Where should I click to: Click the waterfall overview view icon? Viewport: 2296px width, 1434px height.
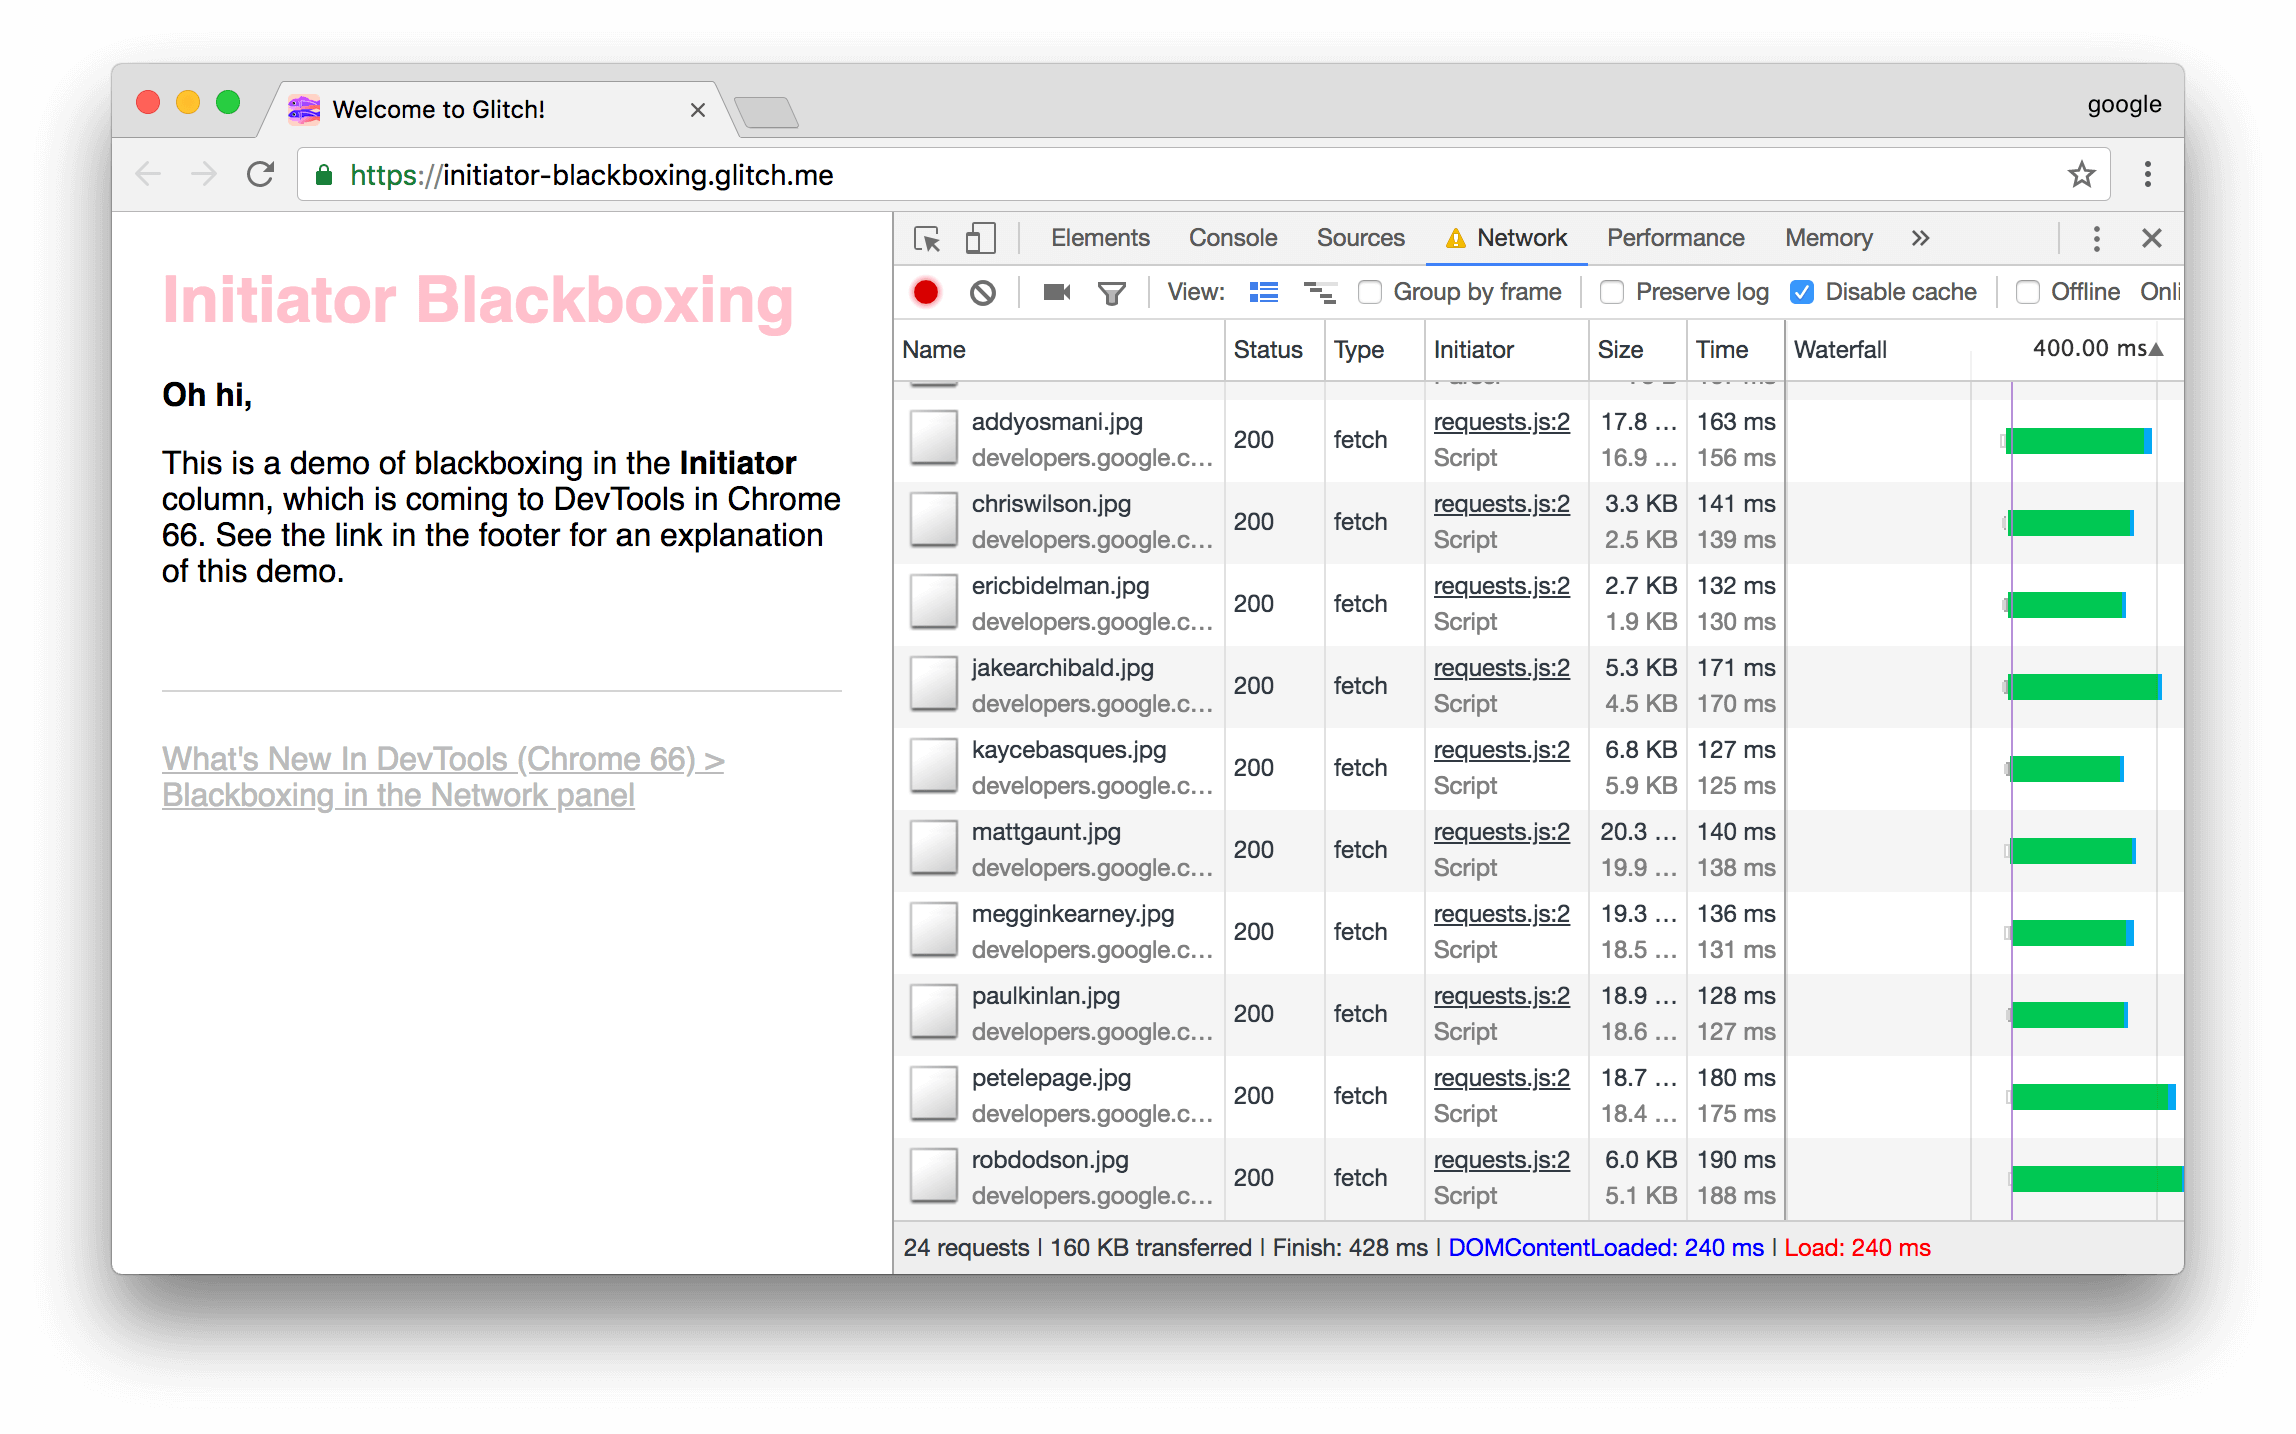(x=1319, y=292)
